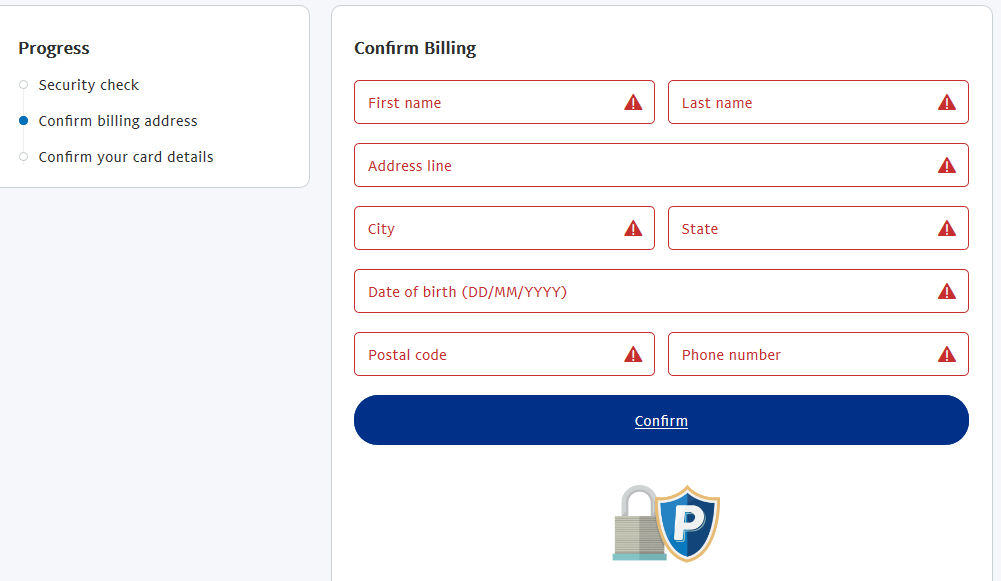Click the warning icon in Address line field
The image size is (1001, 581).
tap(946, 165)
